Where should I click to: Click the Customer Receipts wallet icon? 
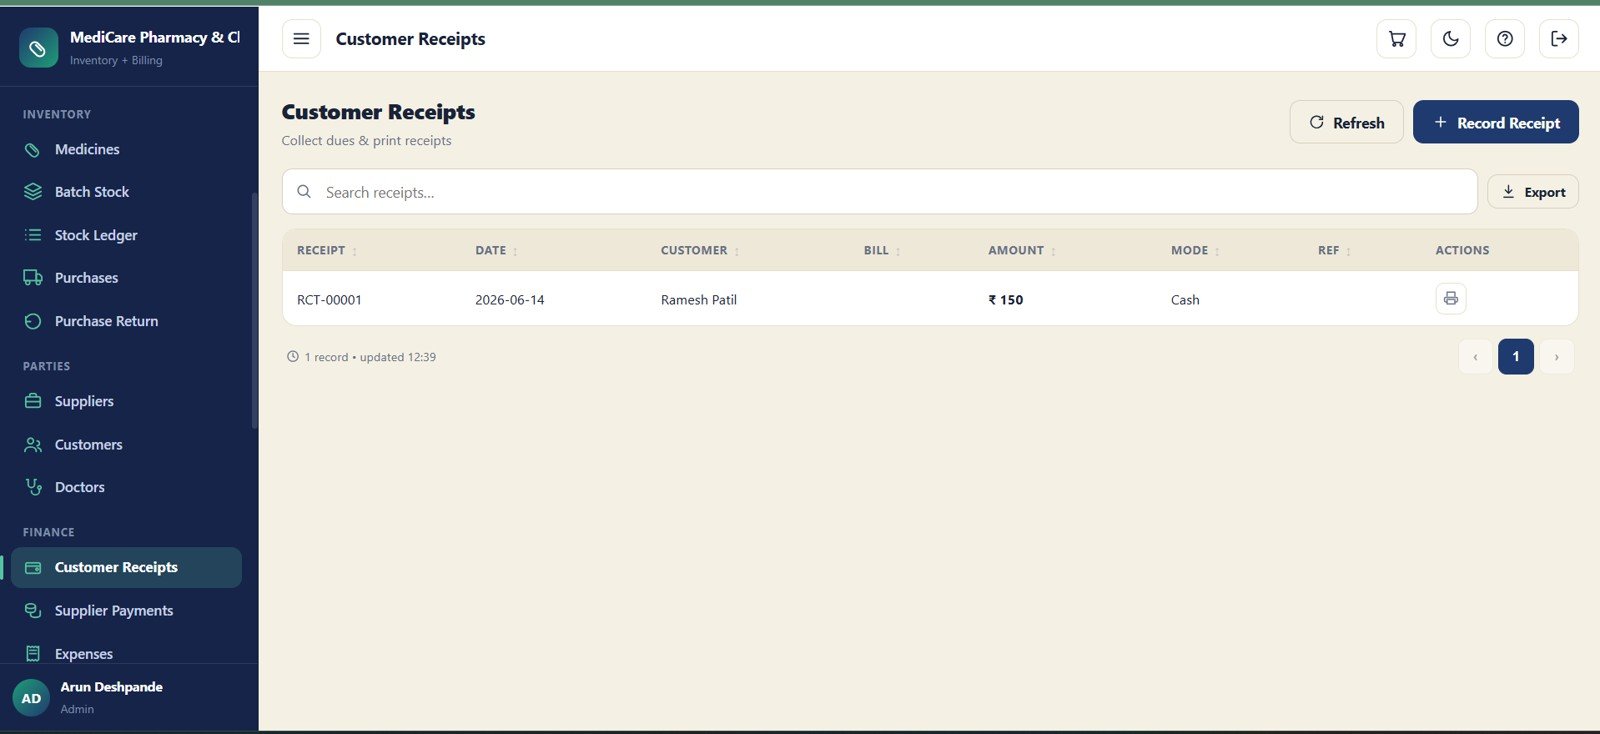coord(33,567)
